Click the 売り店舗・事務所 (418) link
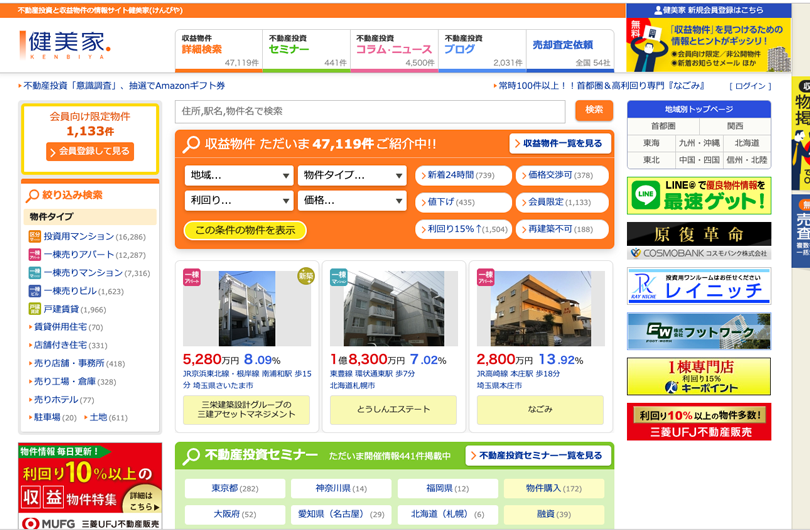The image size is (810, 530). click(79, 363)
